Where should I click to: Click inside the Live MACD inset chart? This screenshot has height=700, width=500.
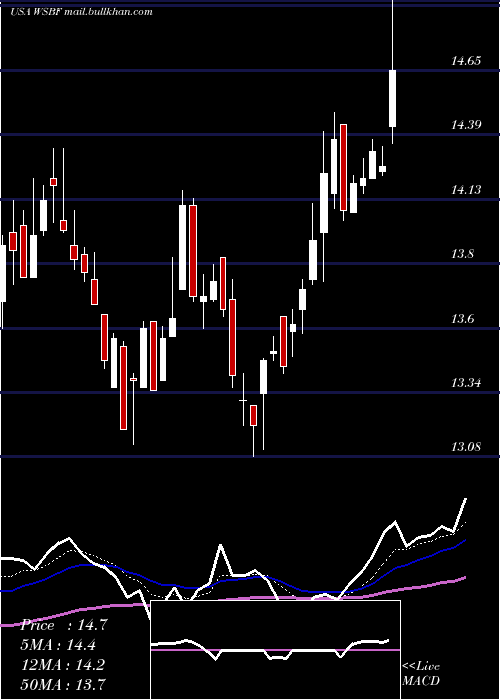(x=275, y=650)
